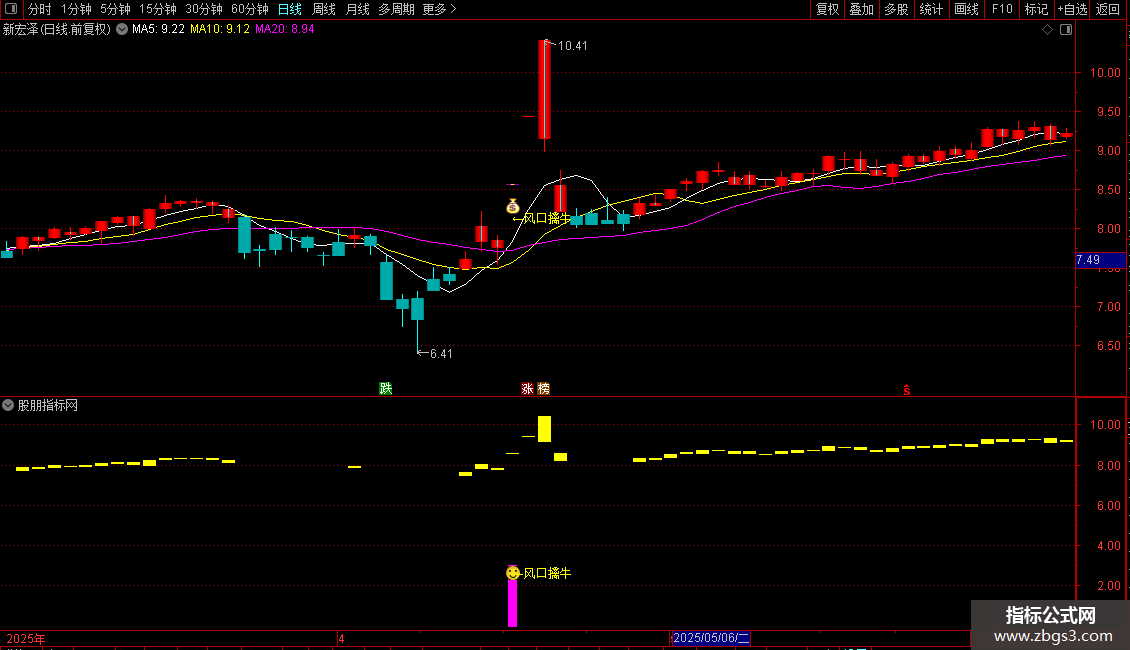Select the 15分钟 period tab
This screenshot has height=650, width=1130.
click(157, 9)
